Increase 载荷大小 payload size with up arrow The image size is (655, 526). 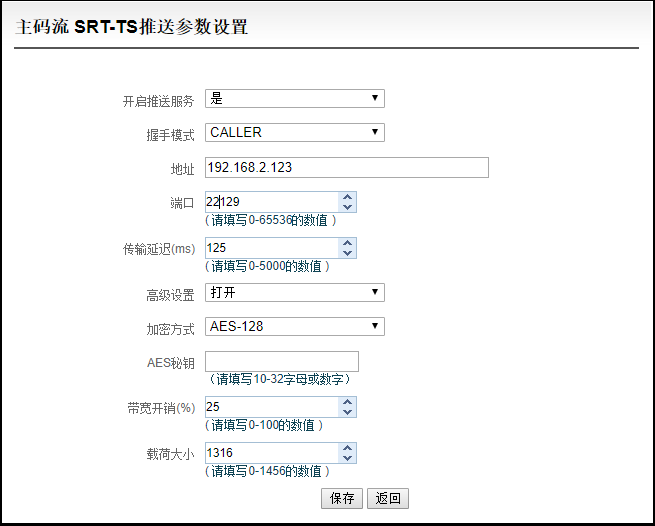(347, 448)
